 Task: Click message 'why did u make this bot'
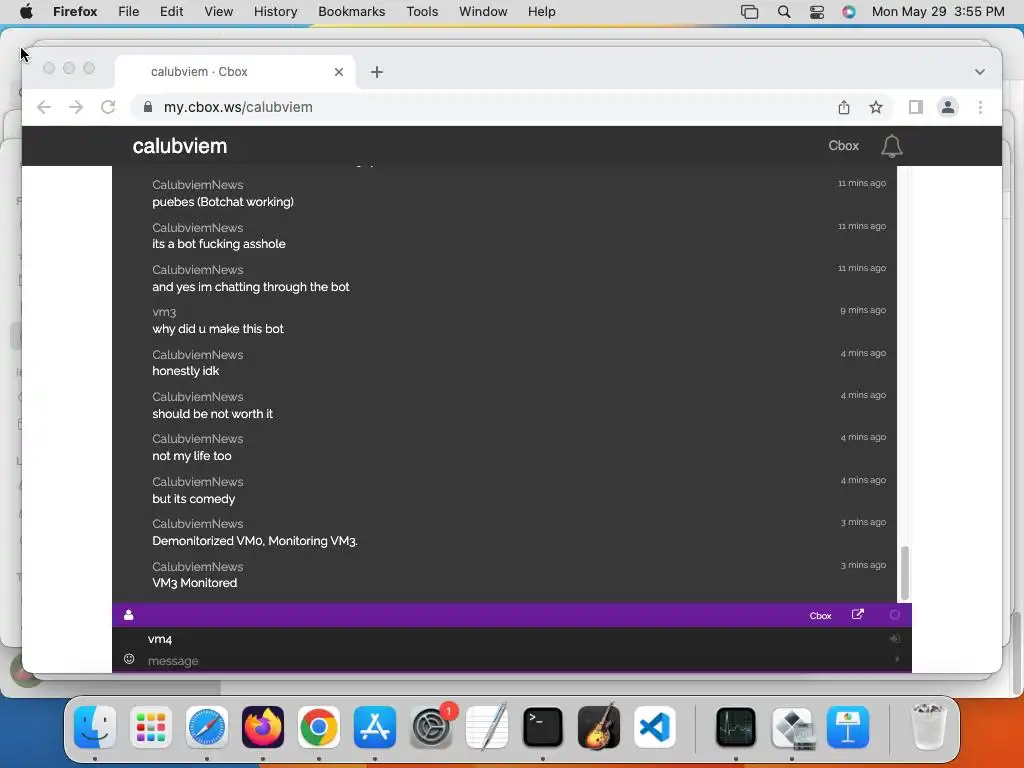point(217,329)
